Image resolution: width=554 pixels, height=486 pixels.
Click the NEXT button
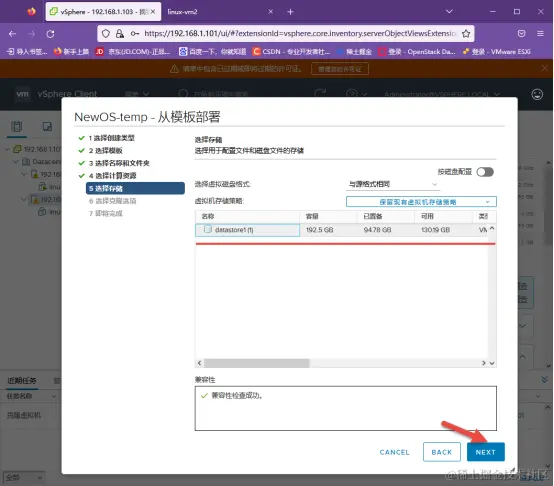coord(485,452)
